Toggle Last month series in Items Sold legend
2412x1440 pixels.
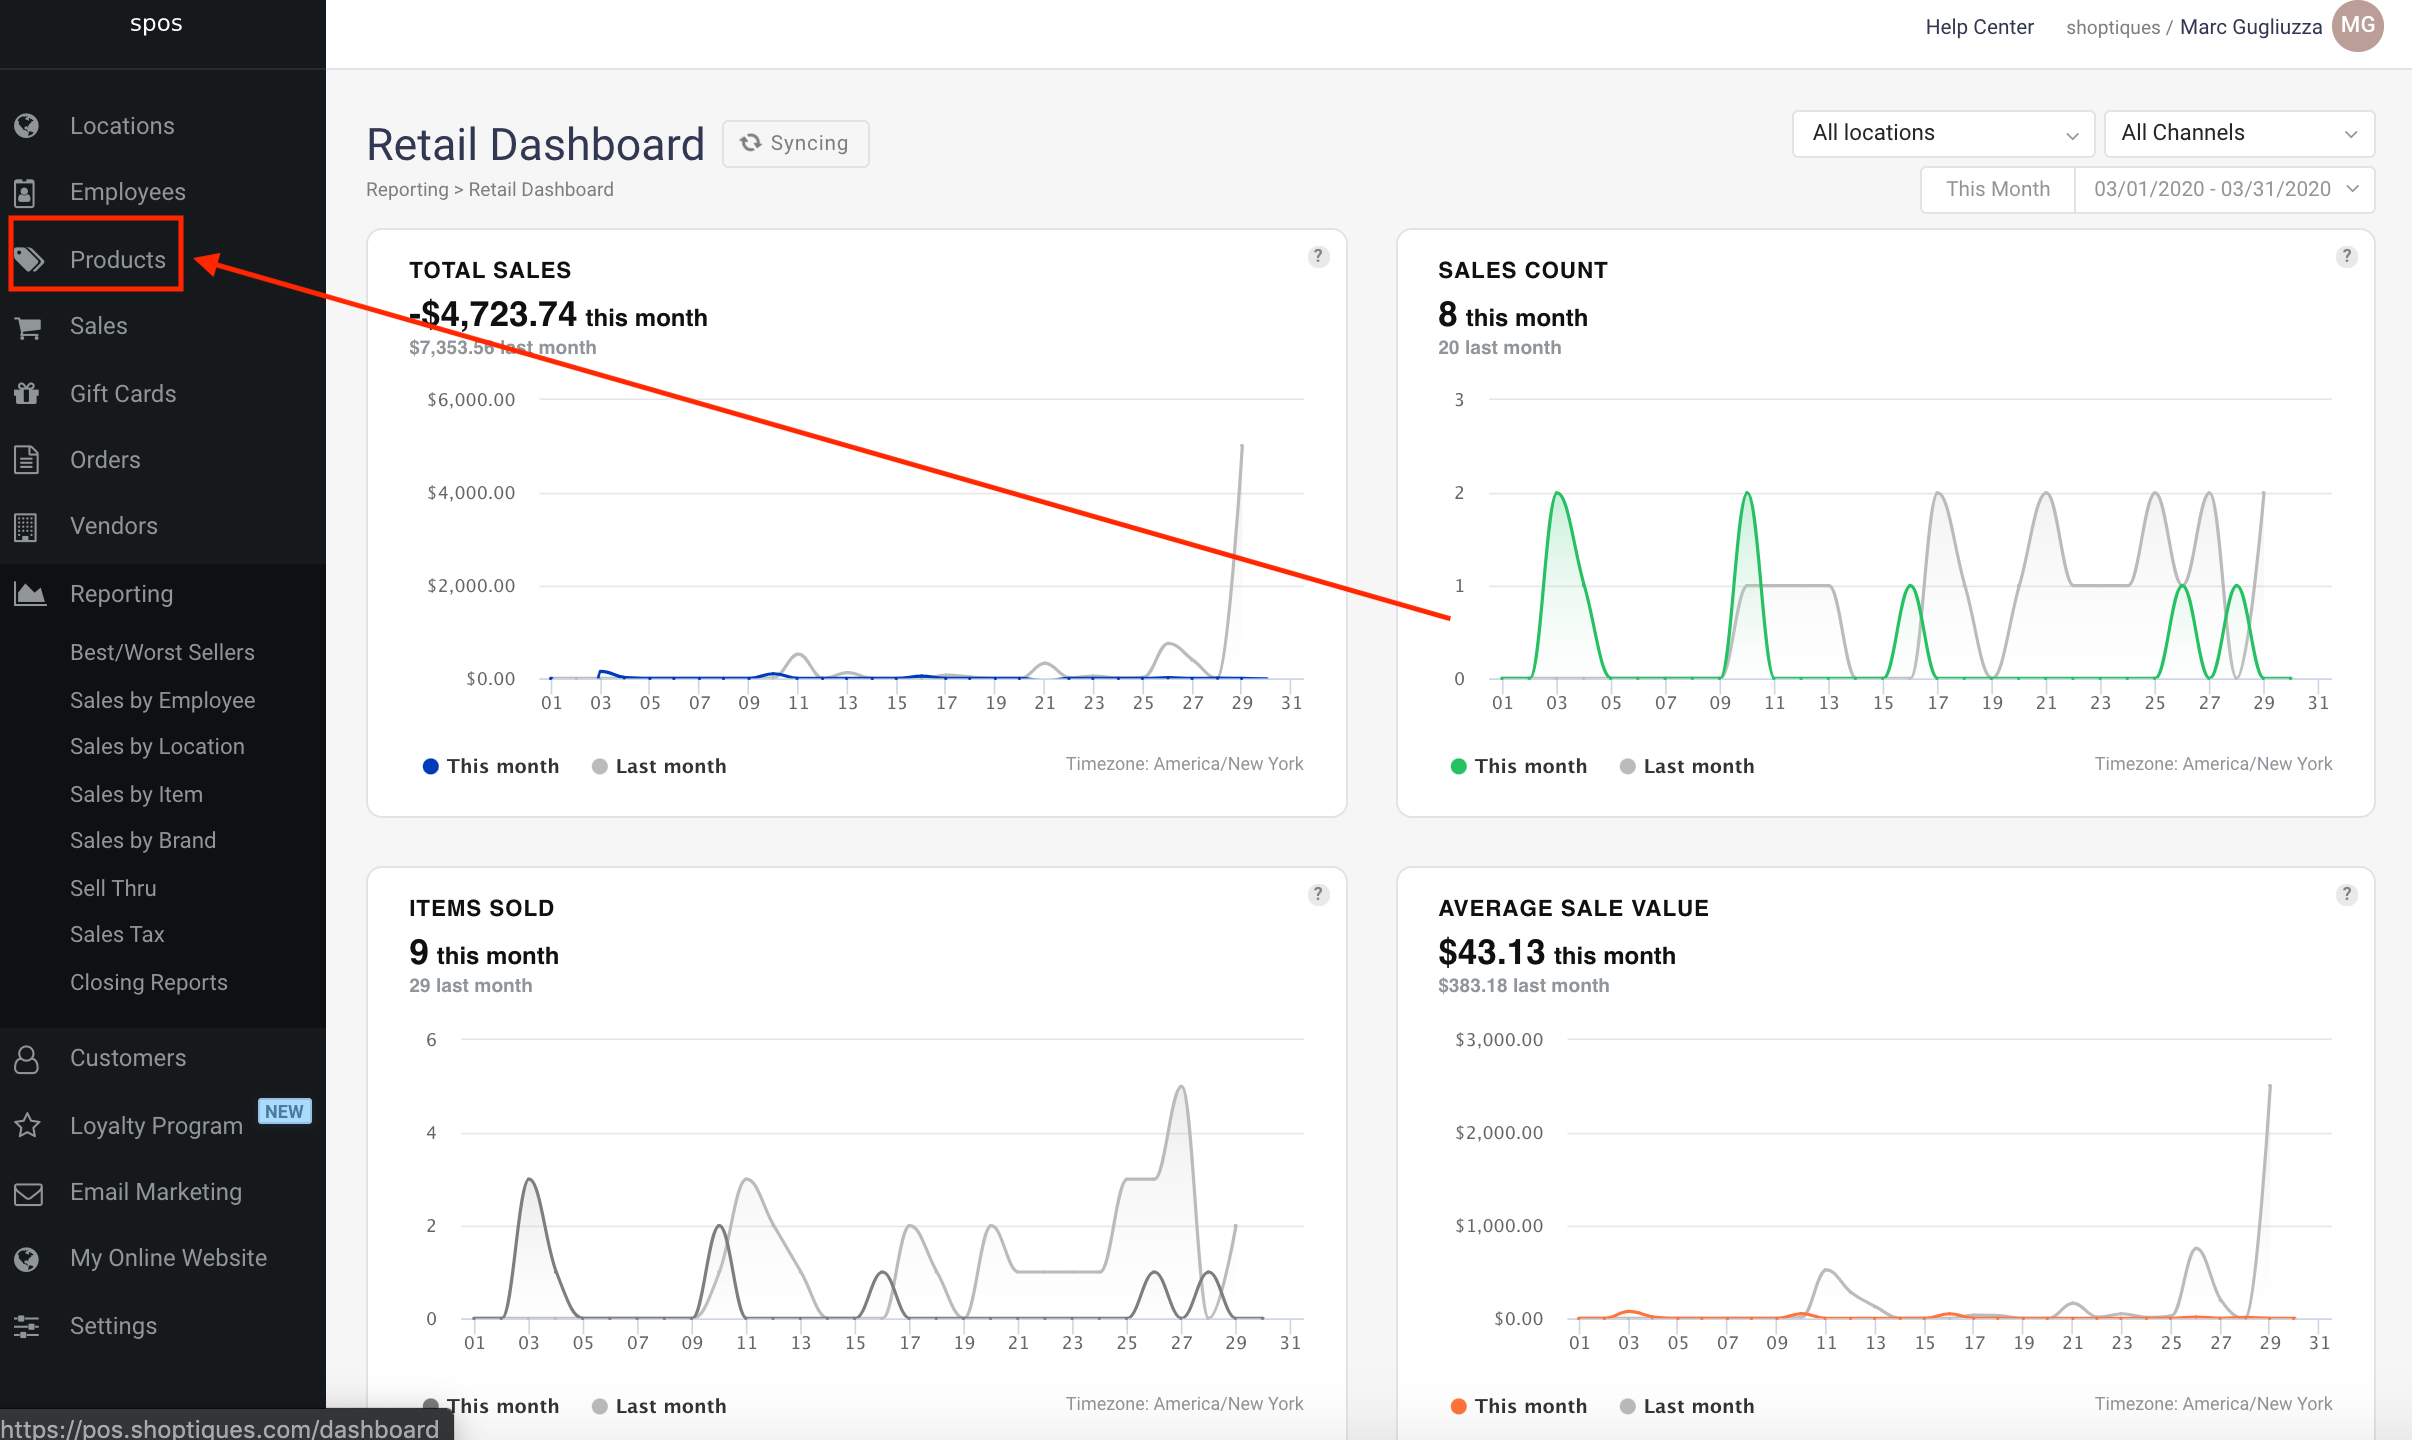(x=659, y=1406)
